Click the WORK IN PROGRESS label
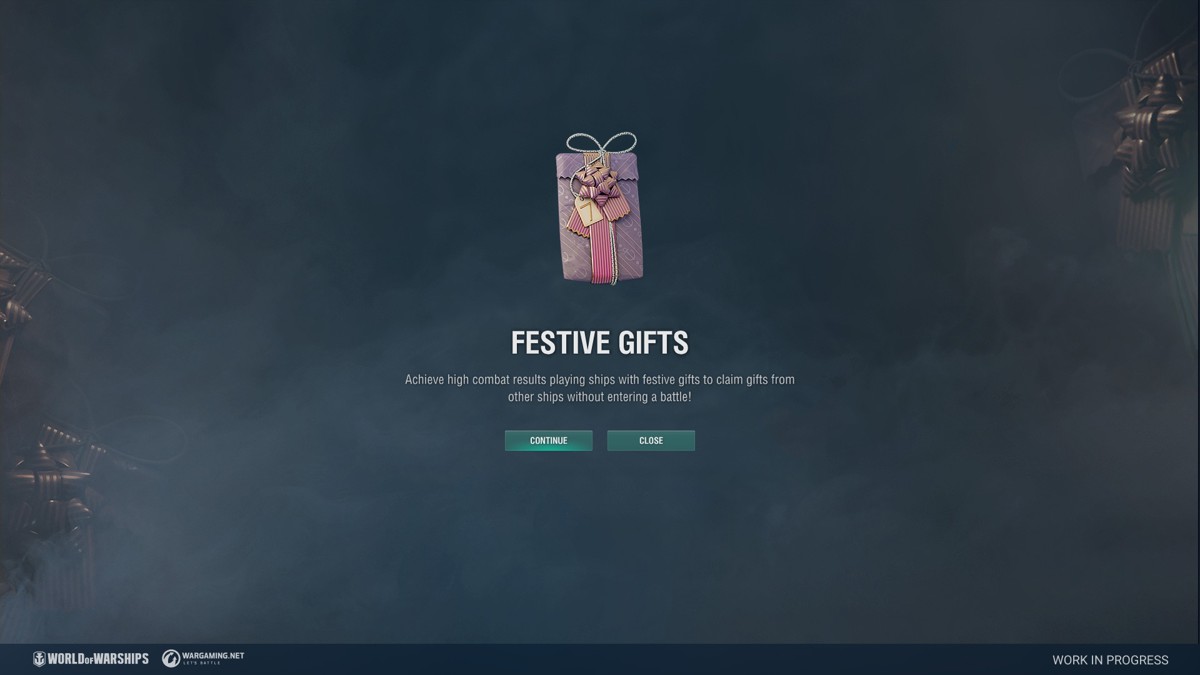This screenshot has height=675, width=1200. tap(1110, 660)
